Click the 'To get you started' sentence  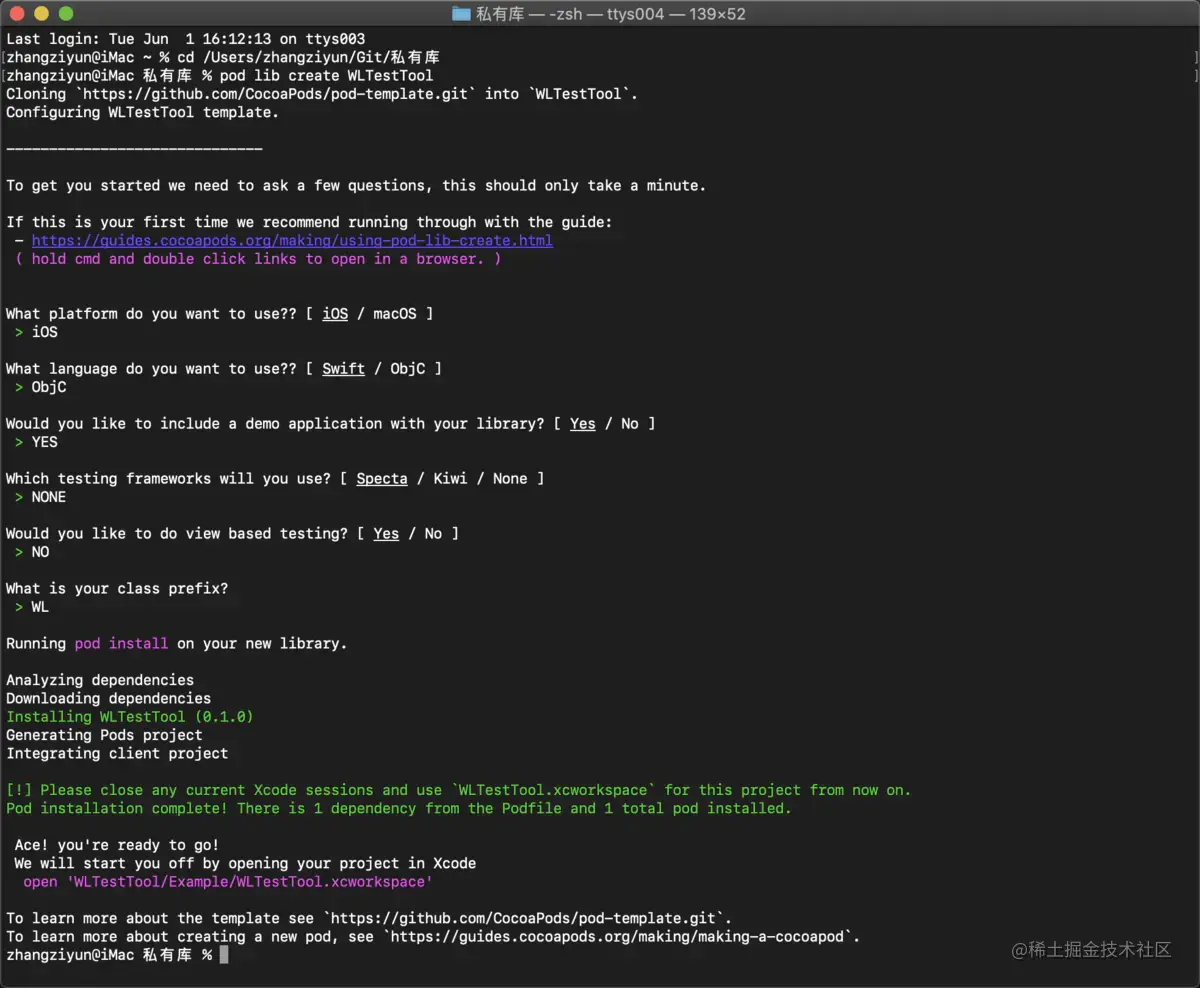(x=356, y=185)
